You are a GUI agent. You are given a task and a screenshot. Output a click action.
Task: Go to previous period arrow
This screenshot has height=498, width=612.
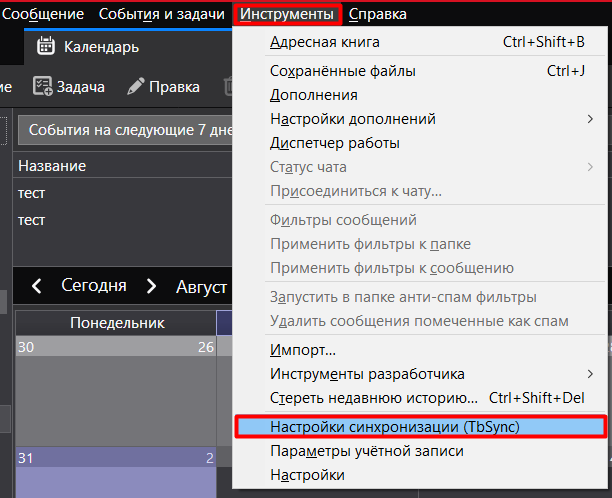[37, 286]
